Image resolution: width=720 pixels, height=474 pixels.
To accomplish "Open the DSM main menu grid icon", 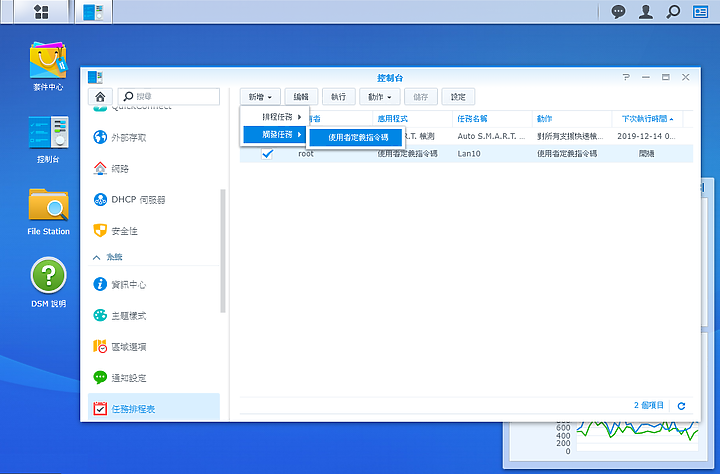I will pyautogui.click(x=41, y=12).
